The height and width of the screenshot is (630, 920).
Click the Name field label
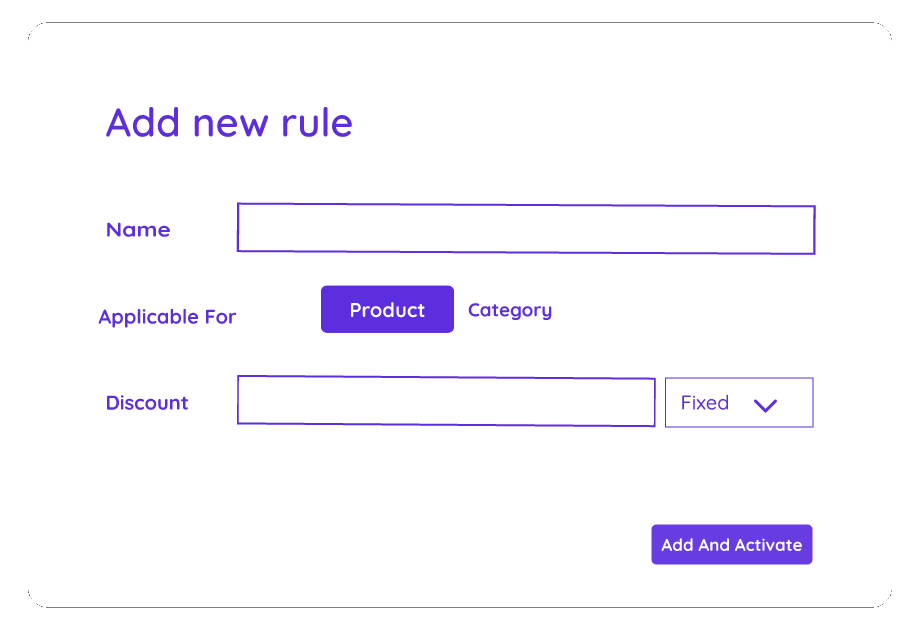(138, 230)
